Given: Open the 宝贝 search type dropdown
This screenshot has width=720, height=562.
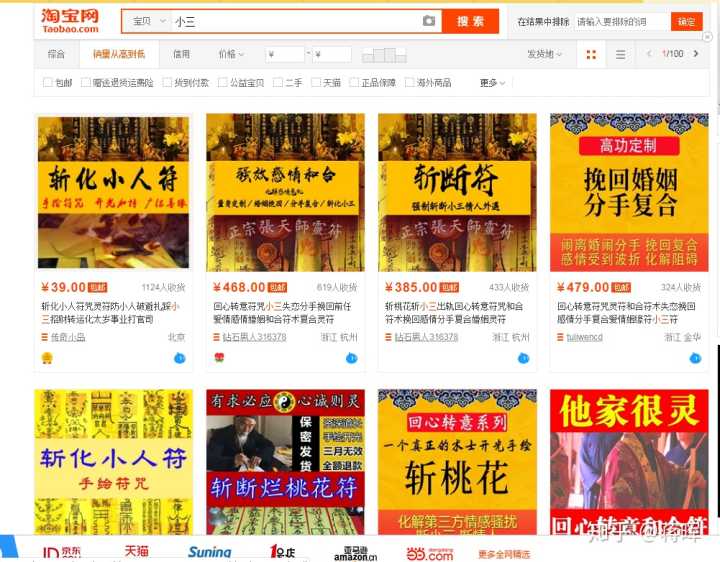Looking at the screenshot, I should tap(148, 21).
